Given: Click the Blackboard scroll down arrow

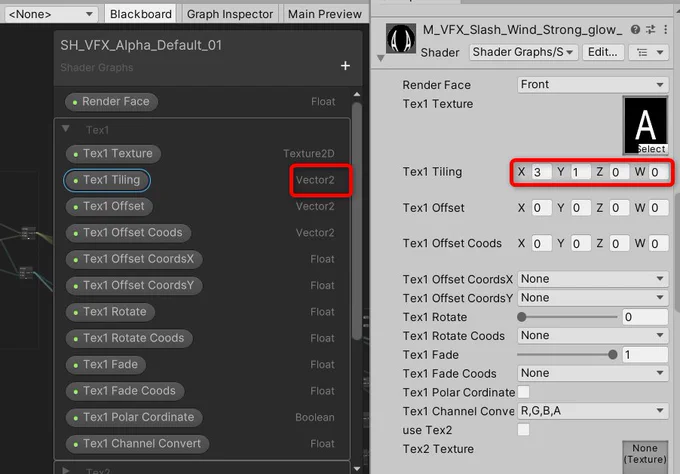Looking at the screenshot, I should pyautogui.click(x=357, y=468).
